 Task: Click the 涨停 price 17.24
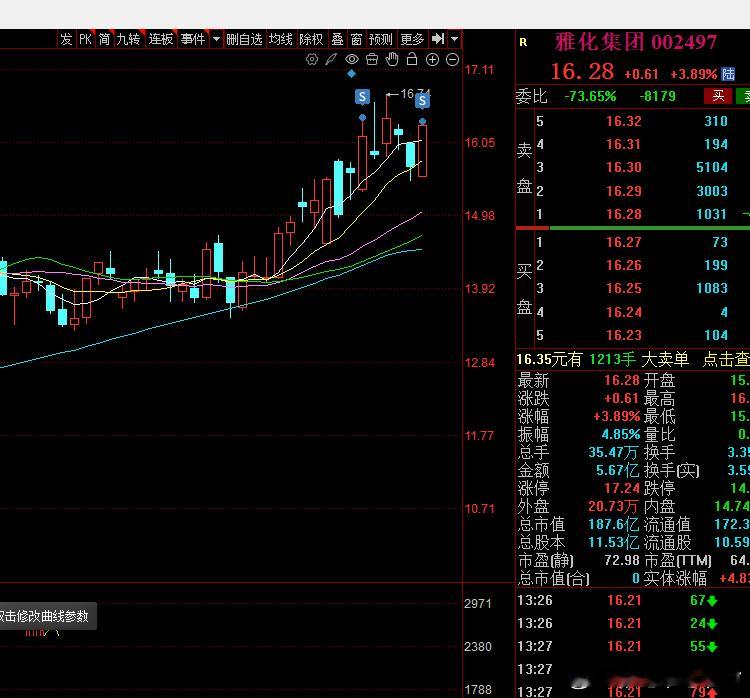tap(622, 488)
